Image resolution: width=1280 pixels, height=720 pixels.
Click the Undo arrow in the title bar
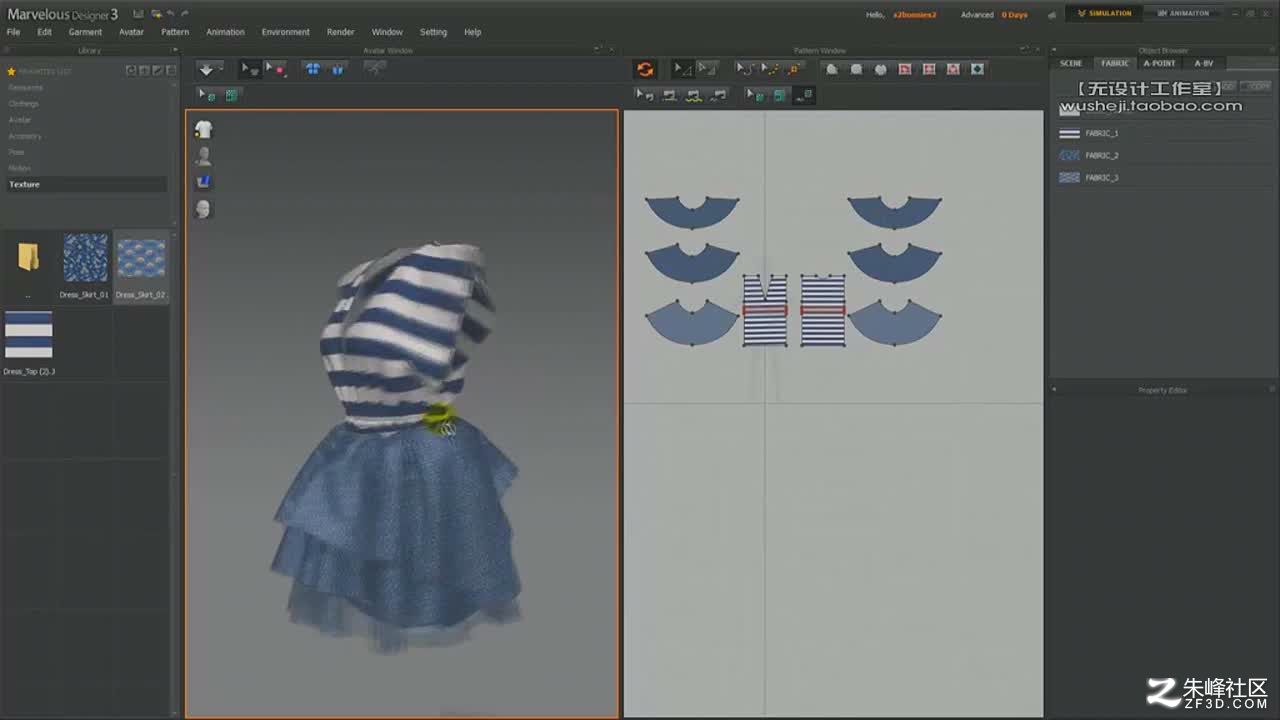171,14
